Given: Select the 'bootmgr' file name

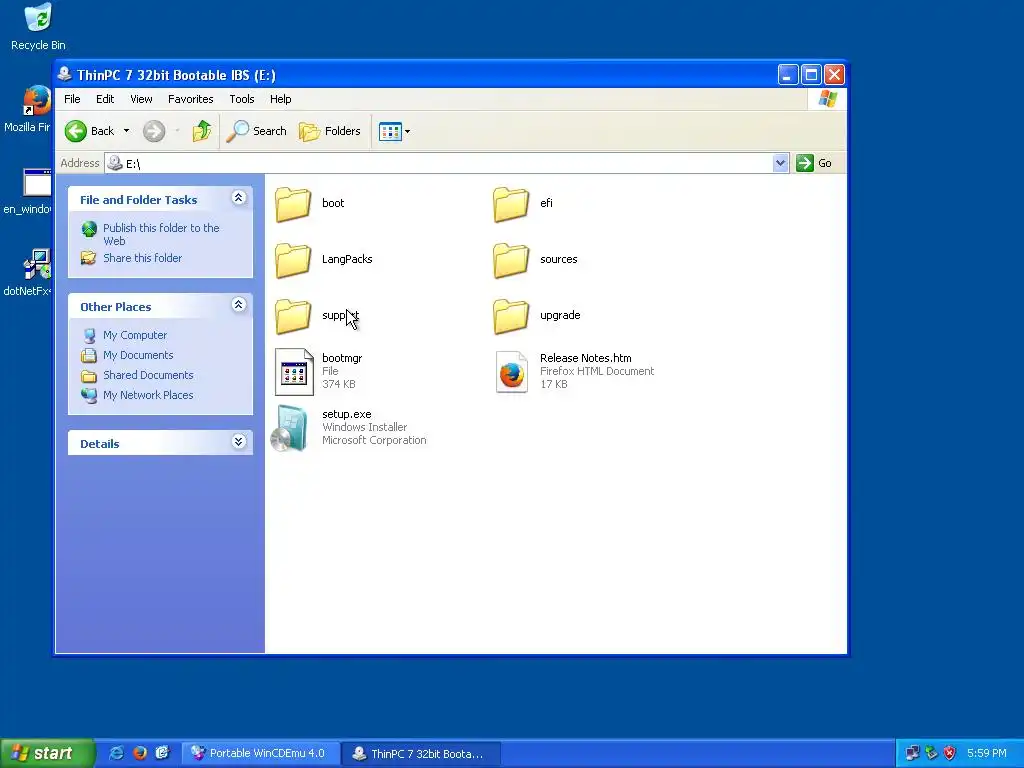Looking at the screenshot, I should [342, 359].
